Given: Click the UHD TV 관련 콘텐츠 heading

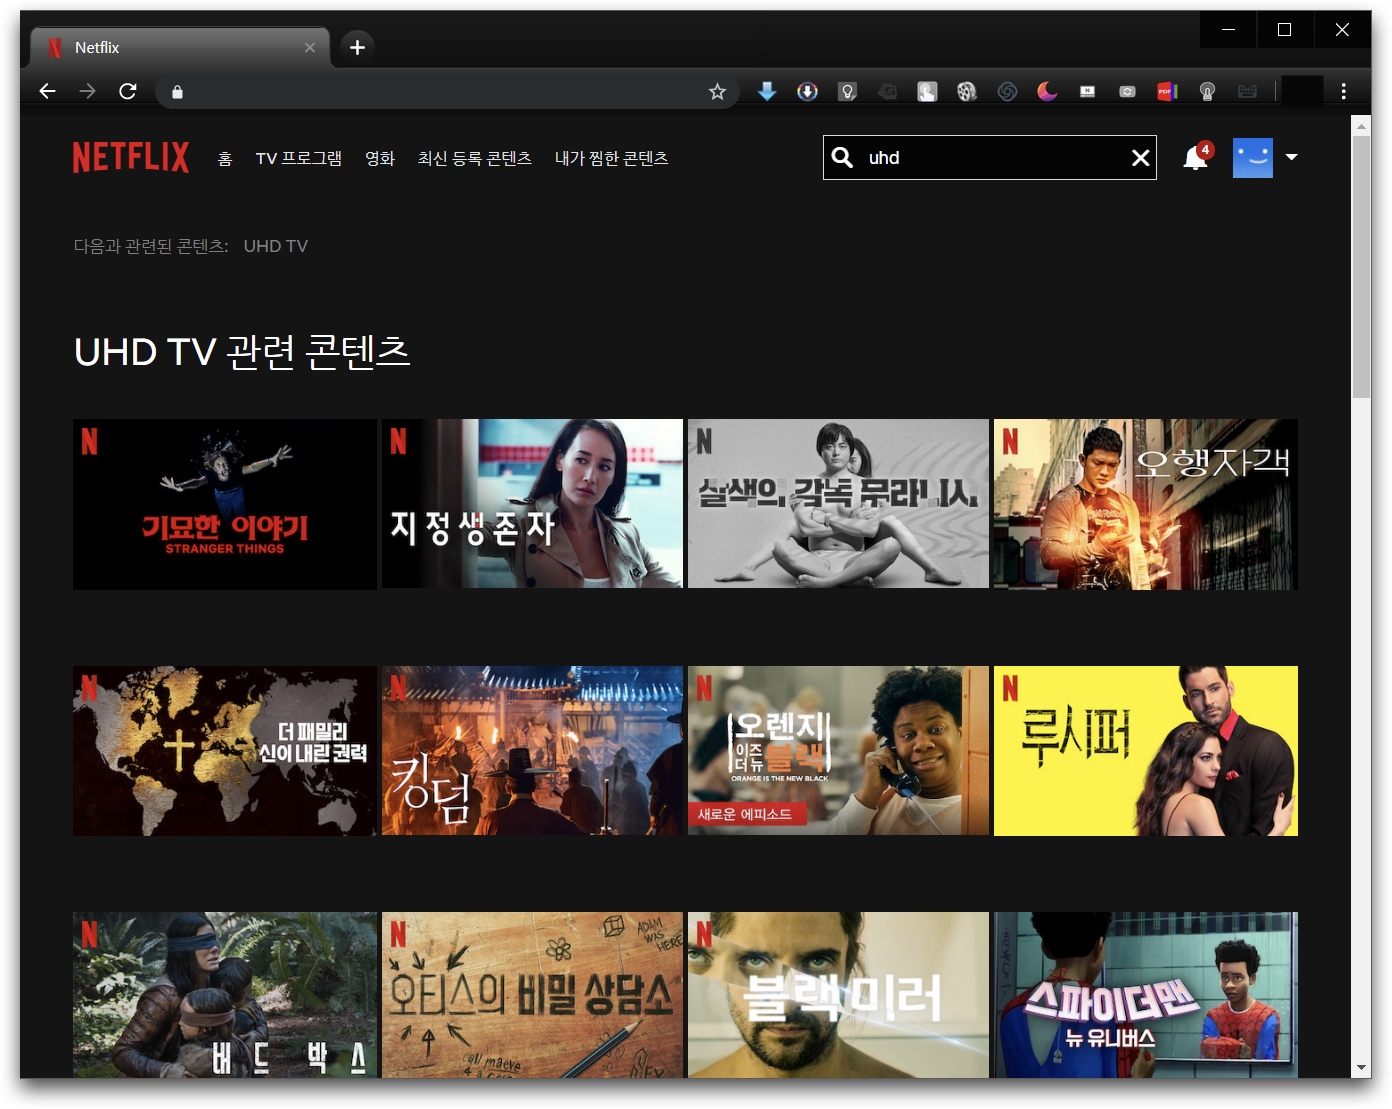Looking at the screenshot, I should [242, 351].
